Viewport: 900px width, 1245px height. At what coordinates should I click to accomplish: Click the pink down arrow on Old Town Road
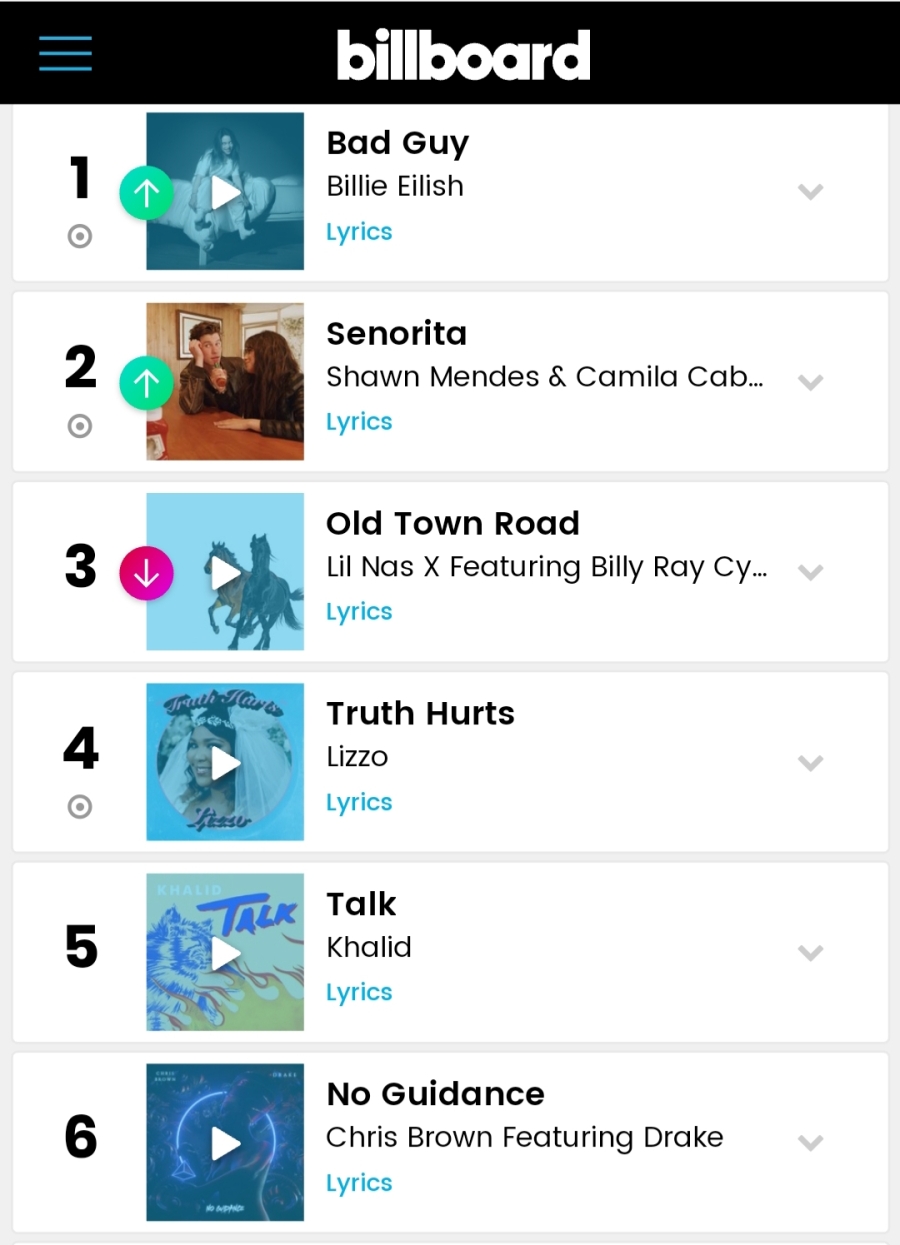pyautogui.click(x=147, y=573)
